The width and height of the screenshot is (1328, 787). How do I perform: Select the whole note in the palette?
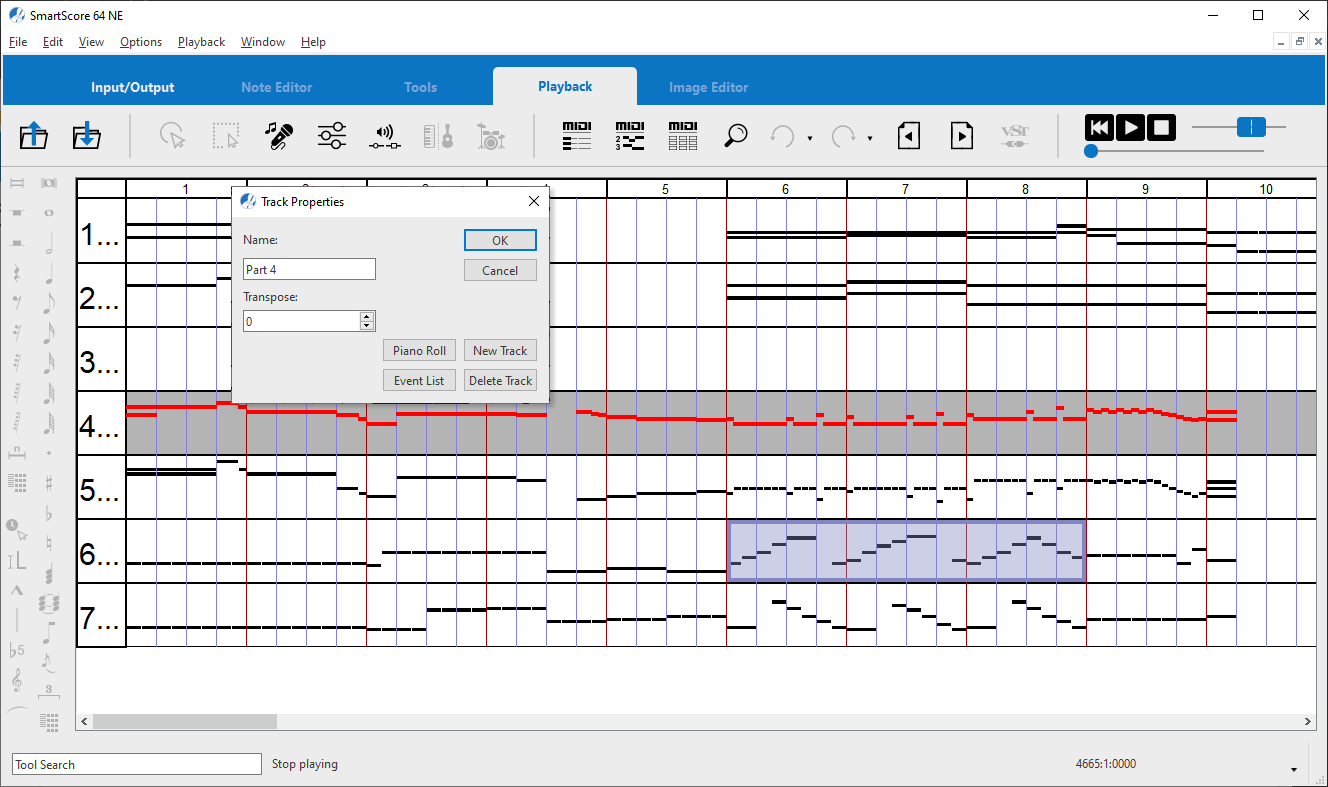[48, 213]
